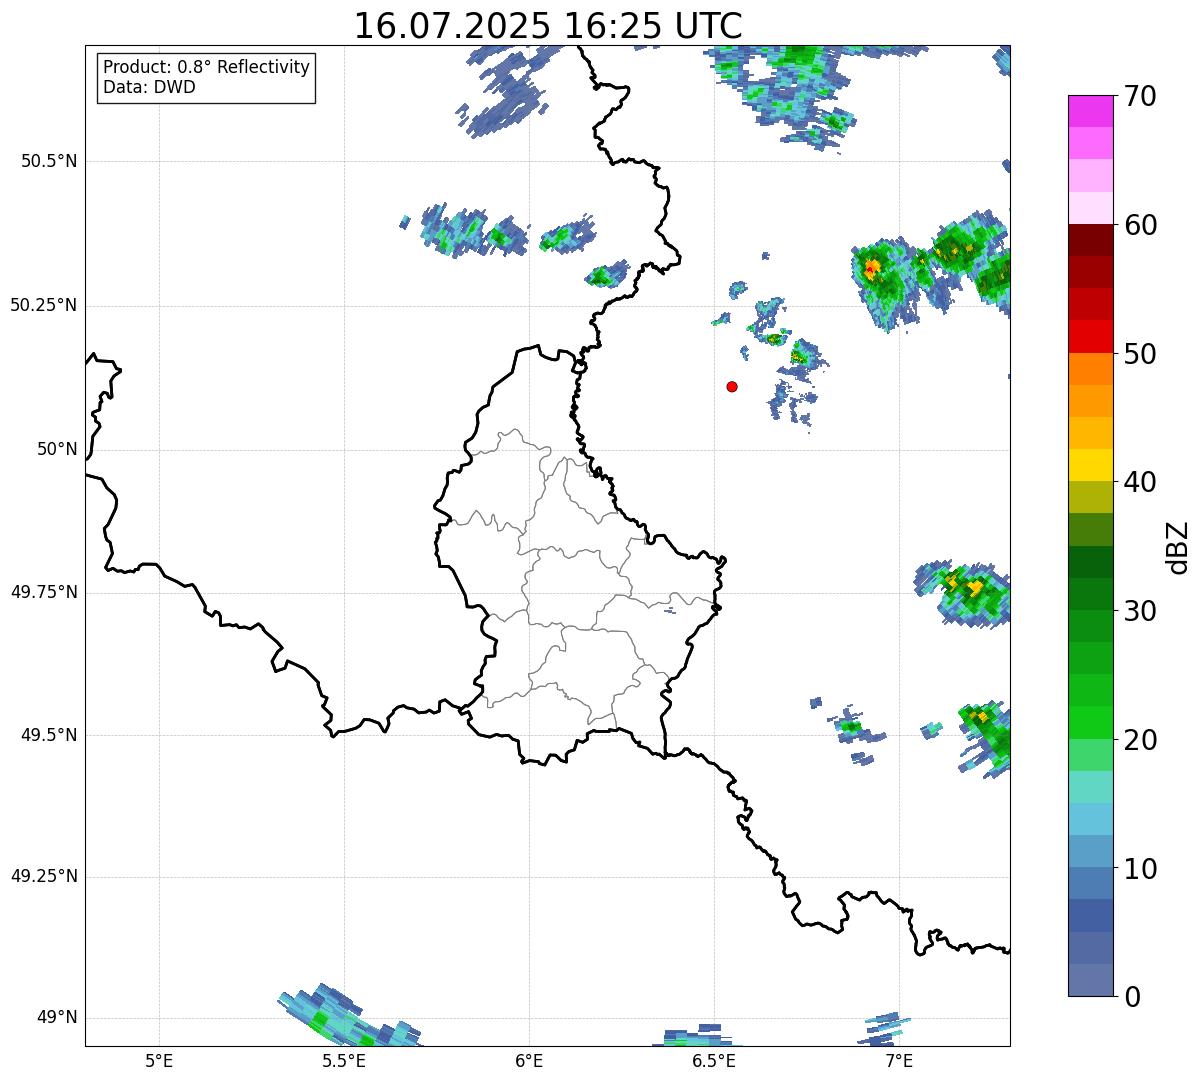Click the 6.5°E longitude label
Image resolution: width=1202 pixels, height=1081 pixels.
pos(714,1060)
